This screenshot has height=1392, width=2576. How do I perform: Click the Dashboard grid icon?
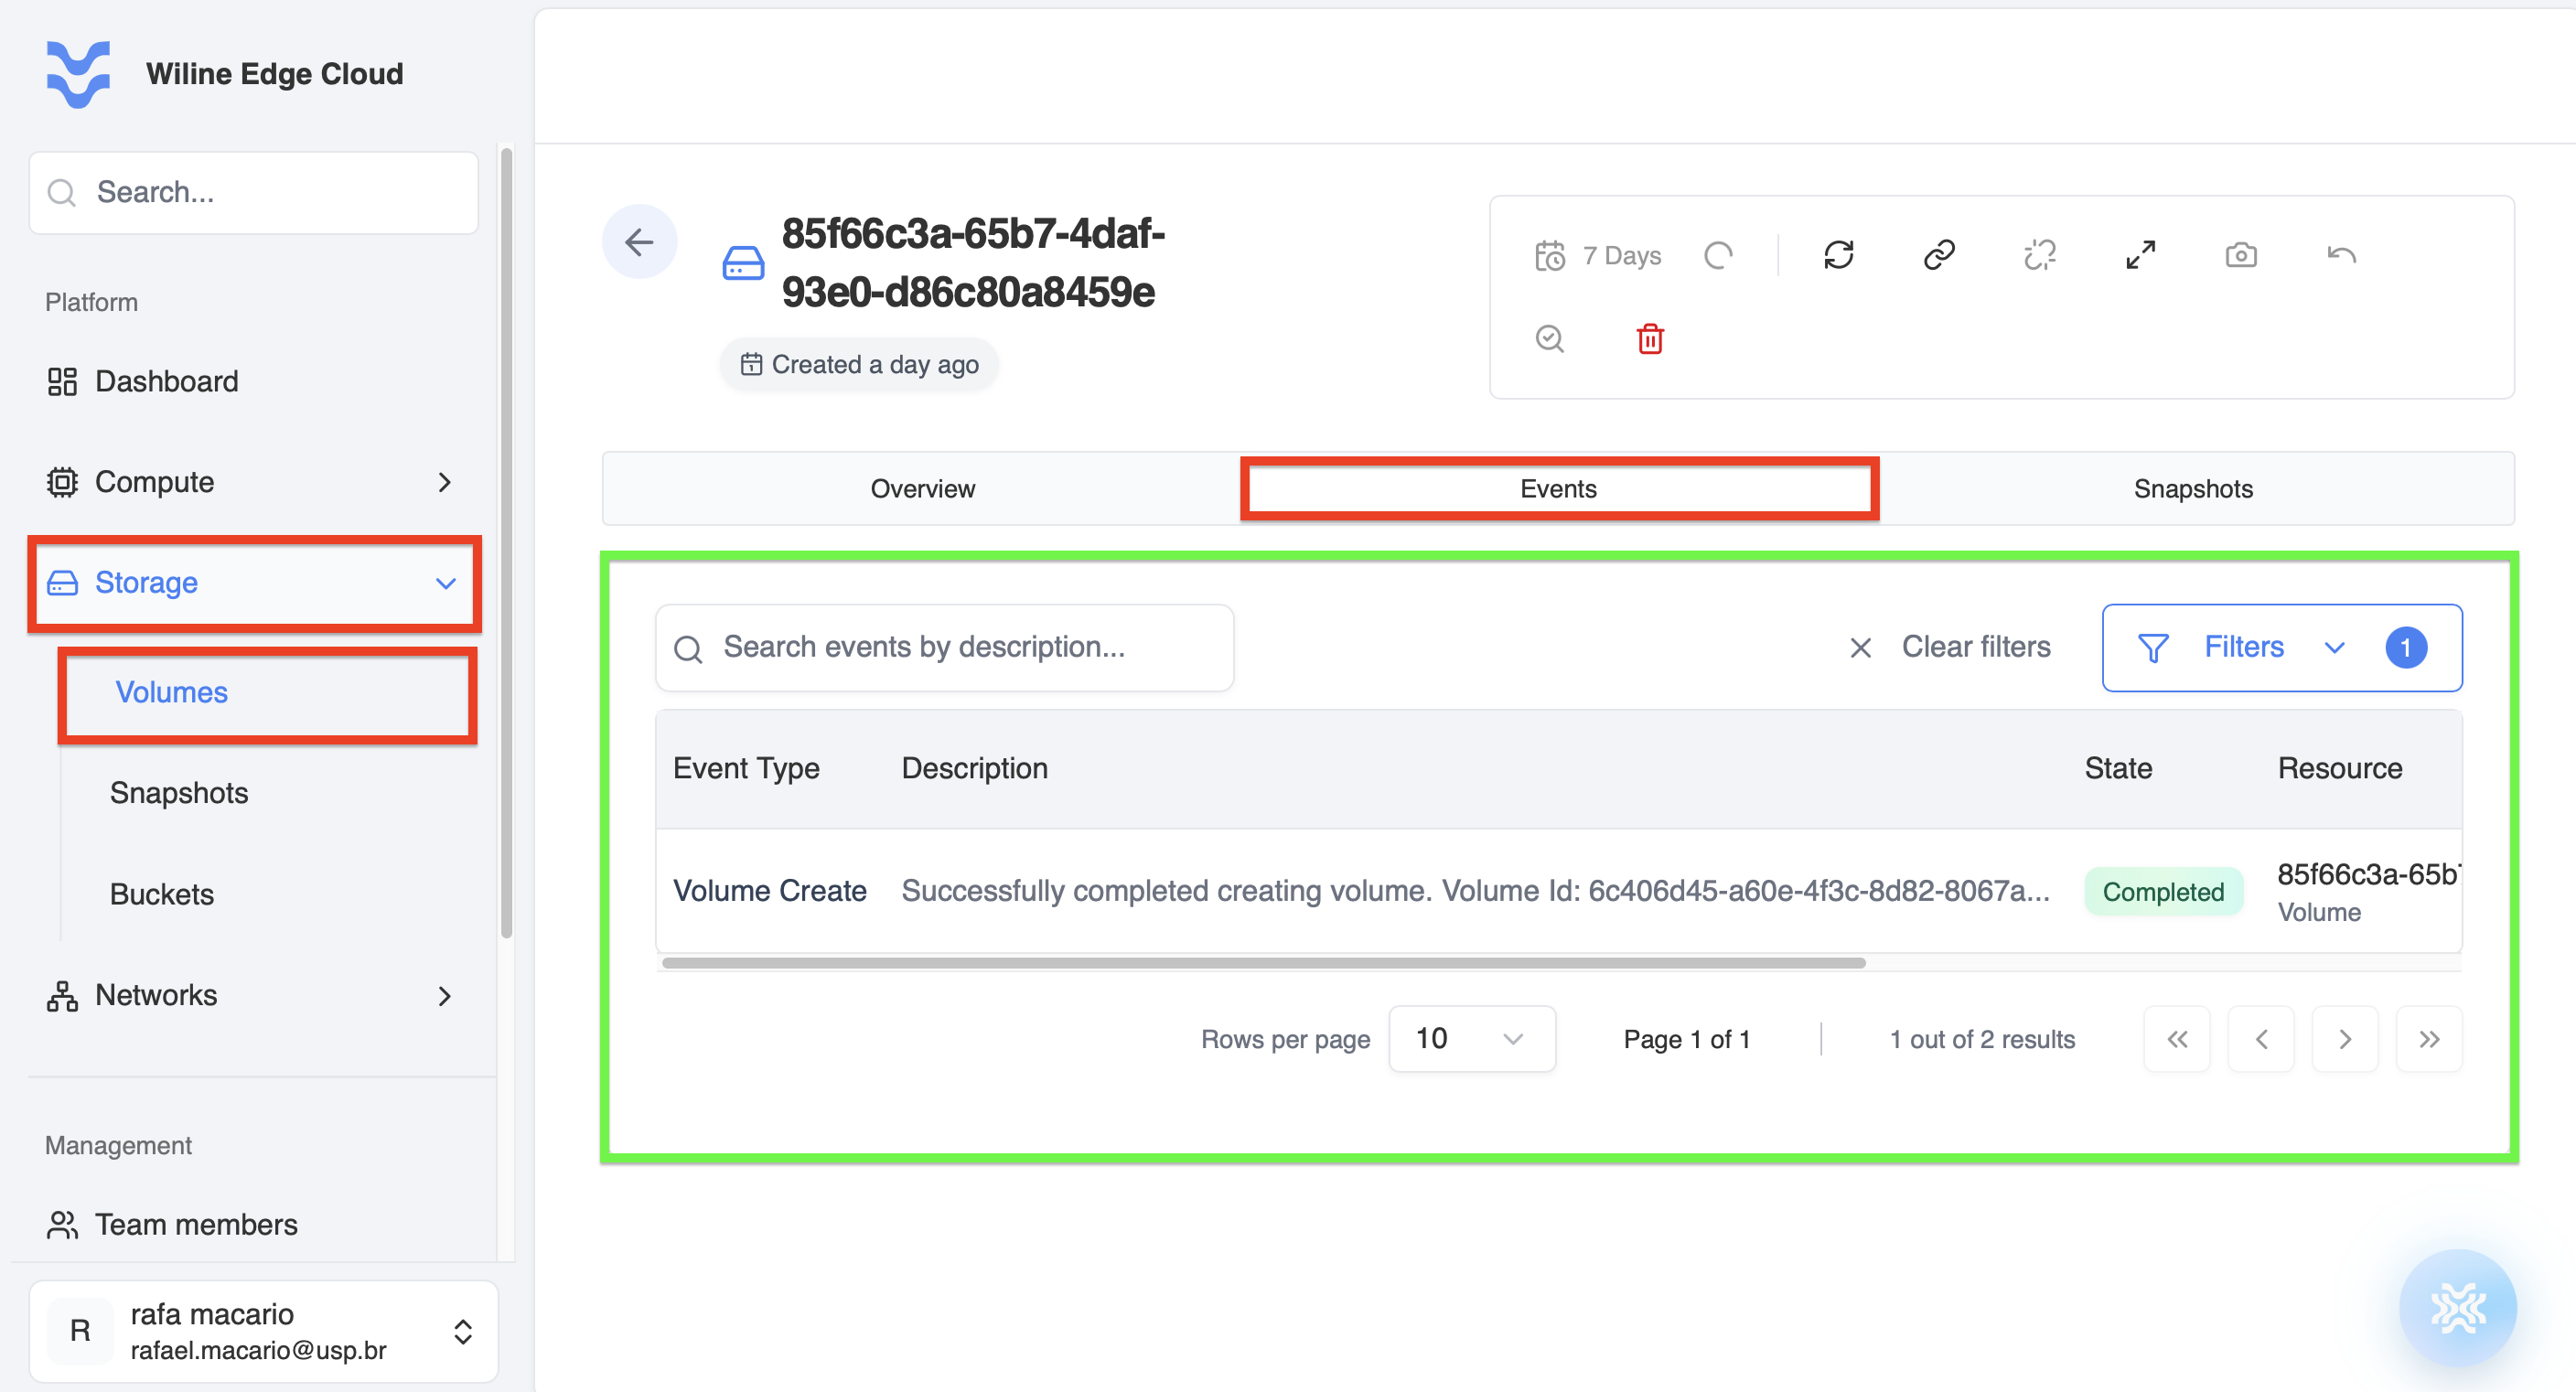62,382
